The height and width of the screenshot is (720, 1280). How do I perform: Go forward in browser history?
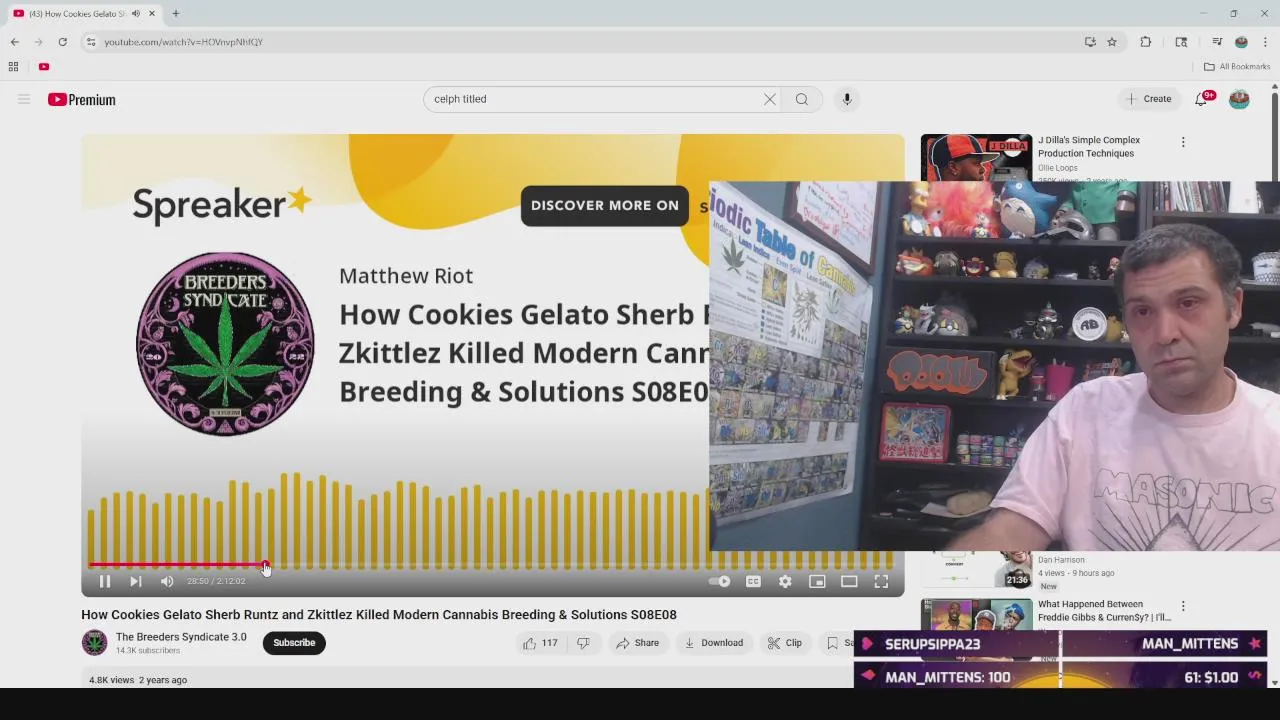38,42
